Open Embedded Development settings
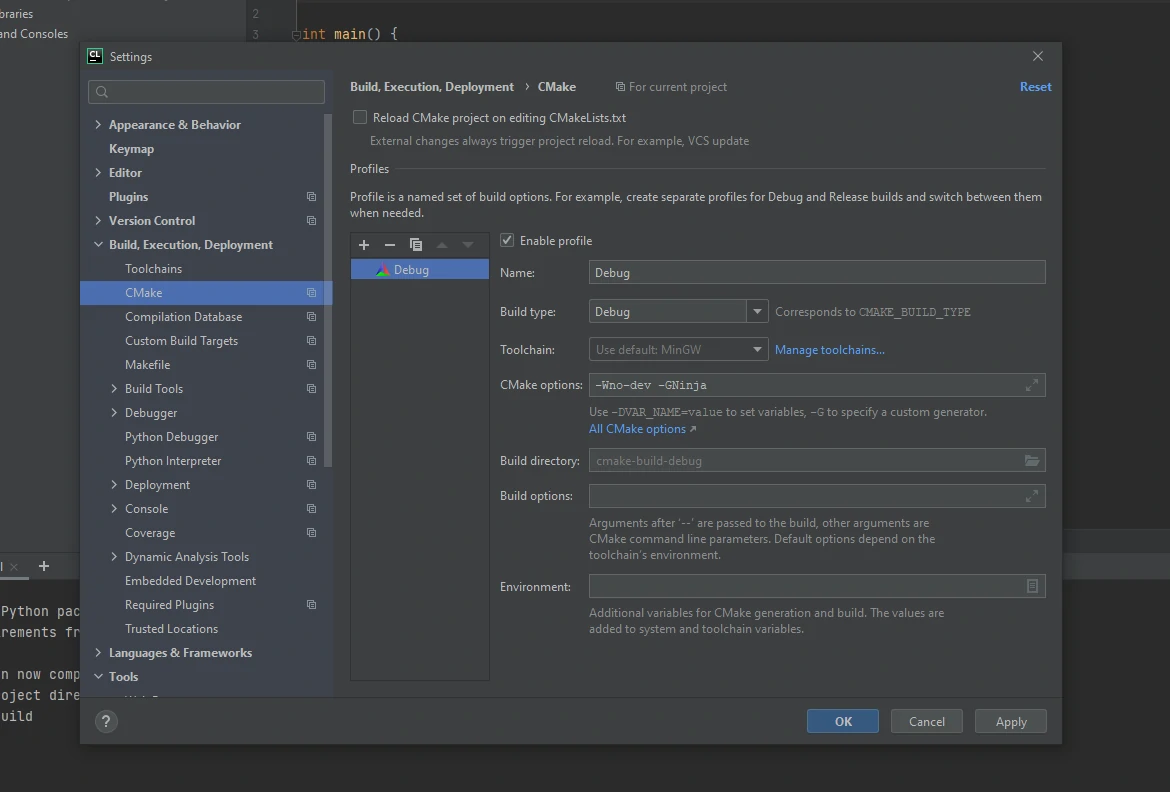 pyautogui.click(x=190, y=581)
